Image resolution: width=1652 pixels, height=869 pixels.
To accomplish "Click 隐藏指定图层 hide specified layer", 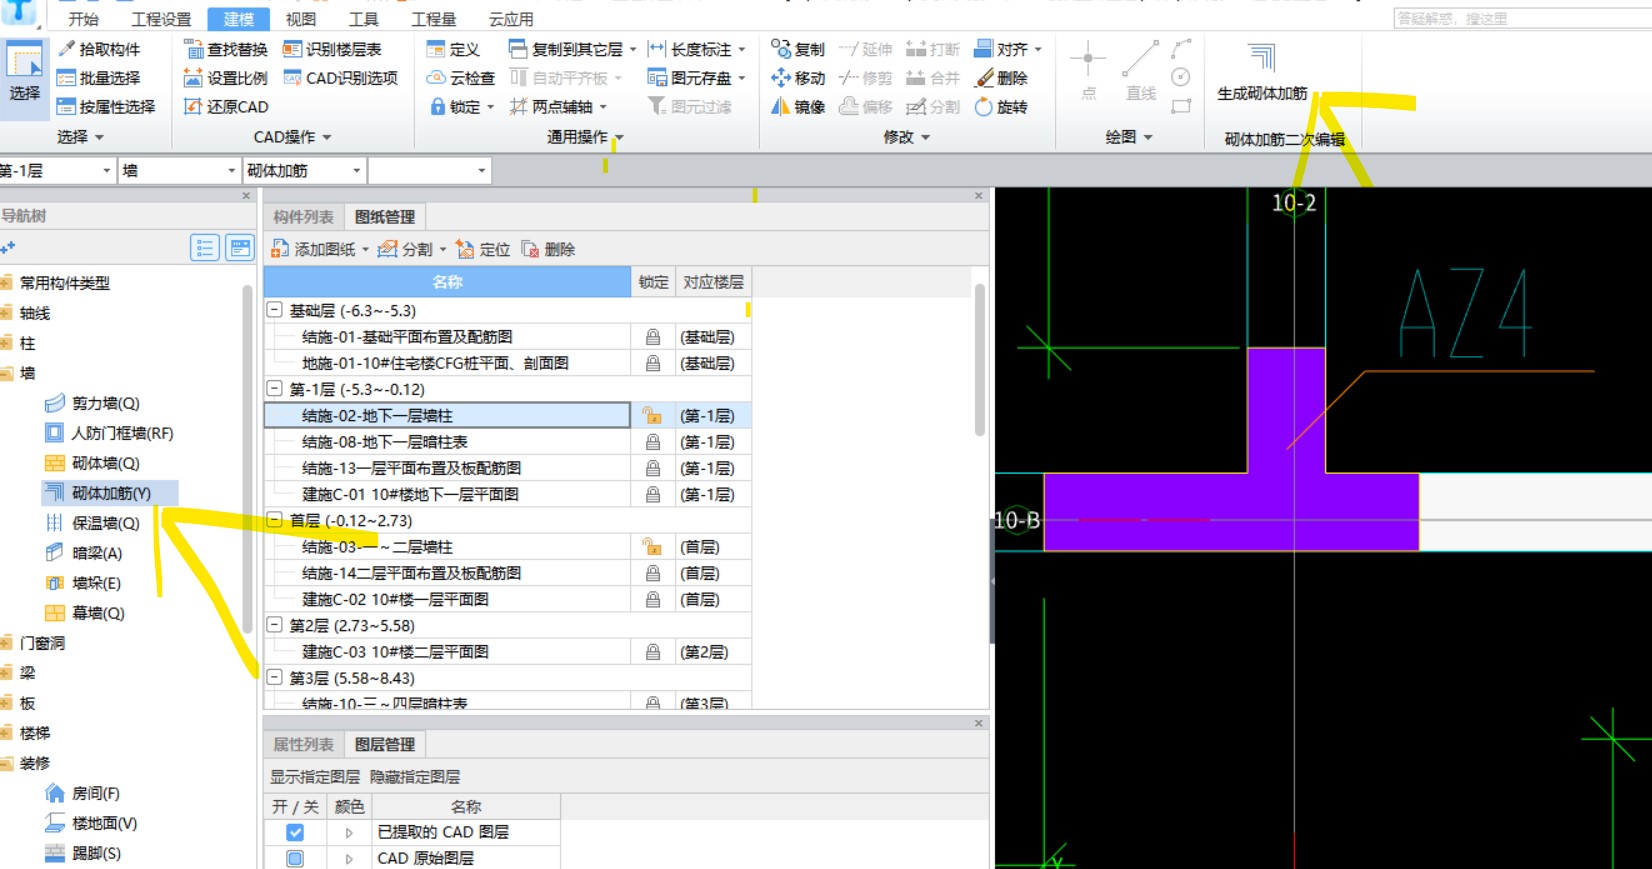I will (x=415, y=777).
